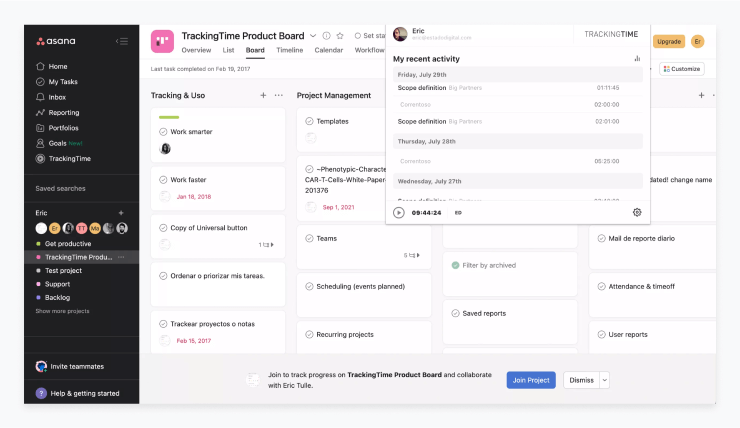Viewport: 740px width, 428px height.
Task: Click the Upgrade button
Action: (x=669, y=42)
